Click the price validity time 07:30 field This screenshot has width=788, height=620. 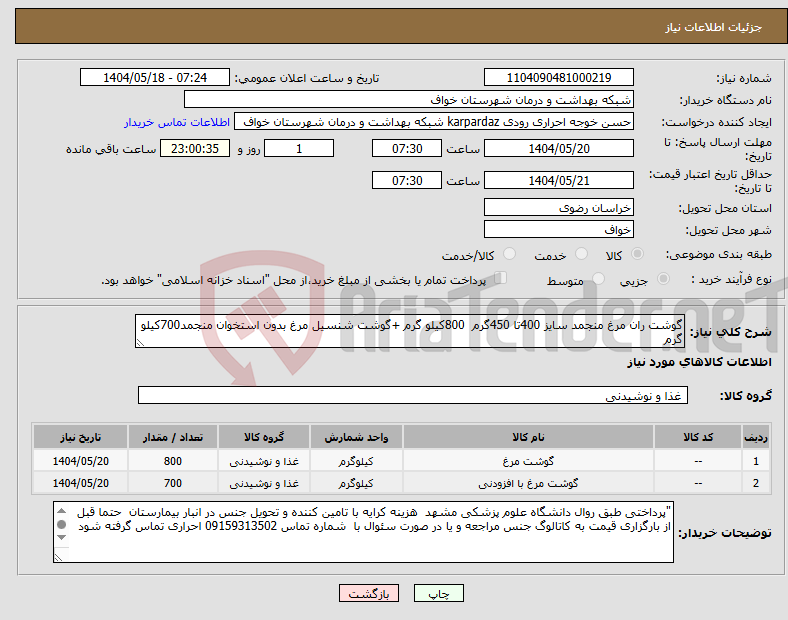[407, 180]
